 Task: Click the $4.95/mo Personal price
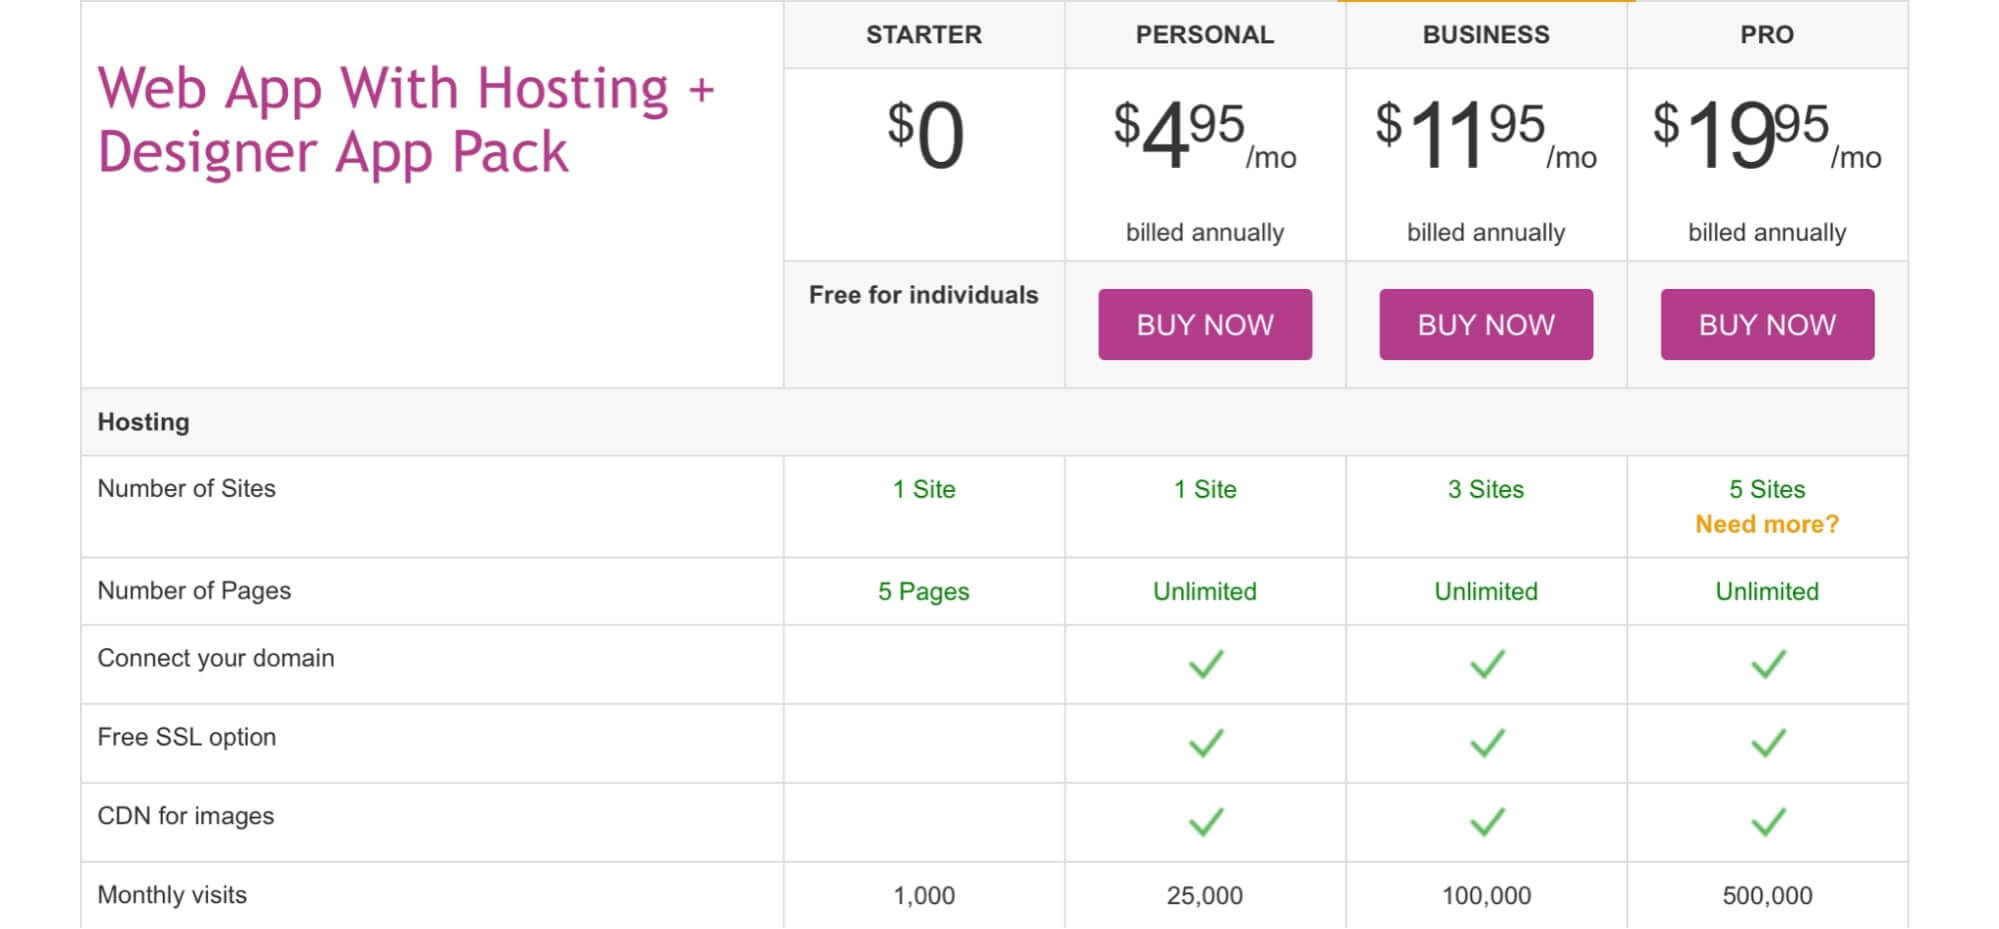pos(1205,135)
